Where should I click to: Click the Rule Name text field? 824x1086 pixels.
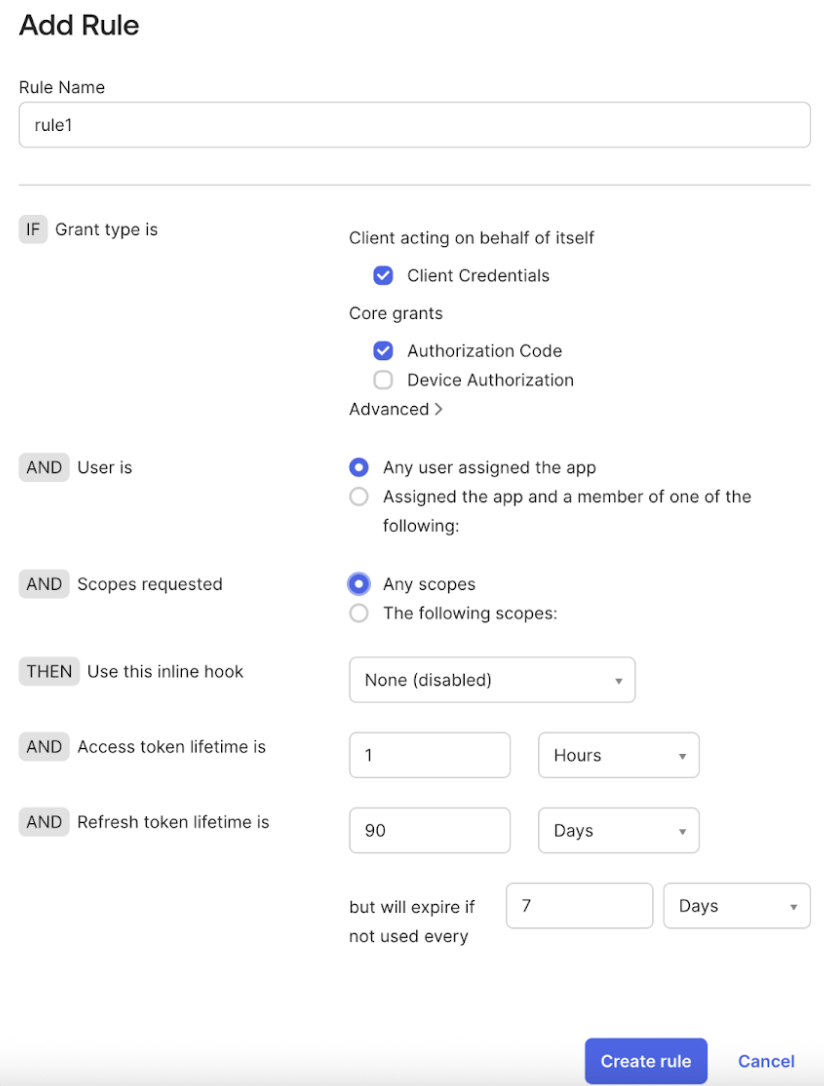pyautogui.click(x=414, y=126)
